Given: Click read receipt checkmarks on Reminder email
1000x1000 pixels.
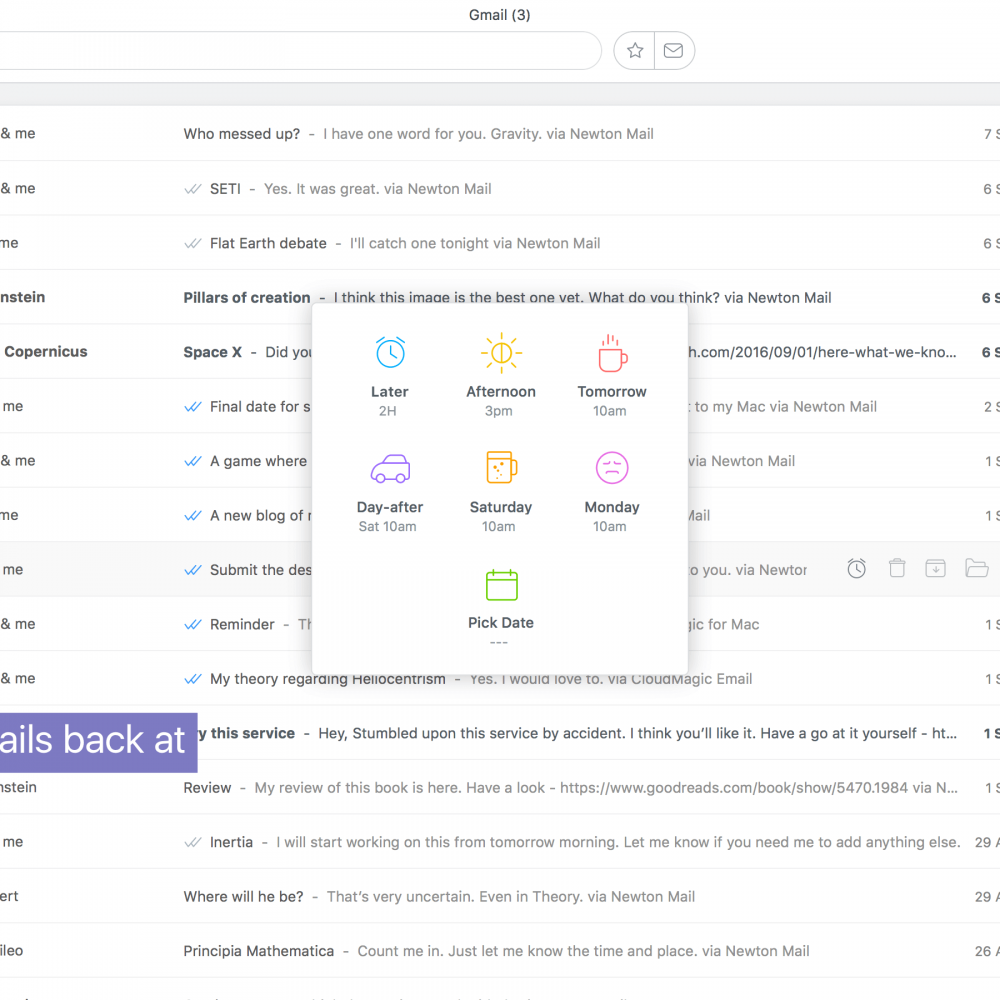Looking at the screenshot, I should (193, 624).
